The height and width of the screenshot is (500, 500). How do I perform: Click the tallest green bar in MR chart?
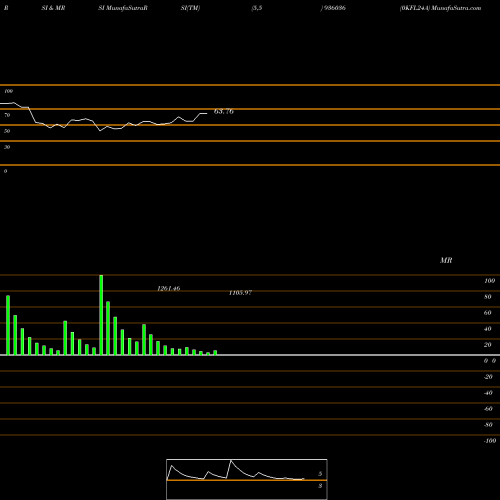coord(101,315)
